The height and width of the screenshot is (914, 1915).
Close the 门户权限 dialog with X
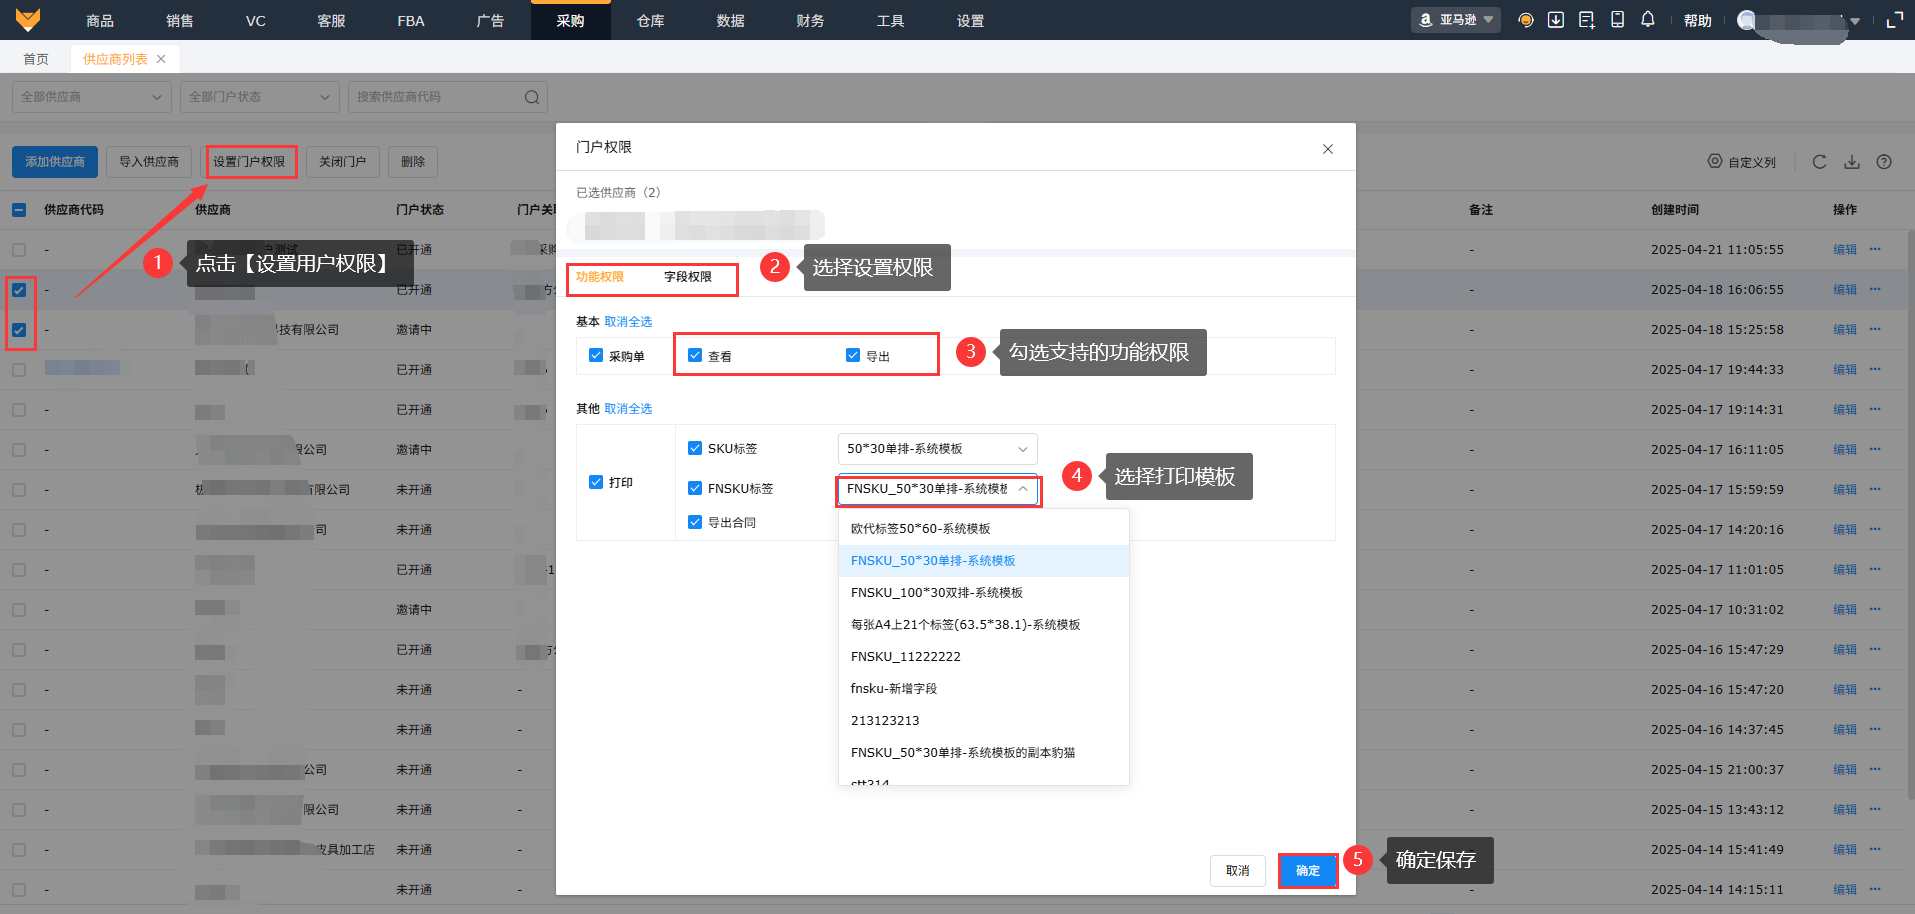point(1327,149)
